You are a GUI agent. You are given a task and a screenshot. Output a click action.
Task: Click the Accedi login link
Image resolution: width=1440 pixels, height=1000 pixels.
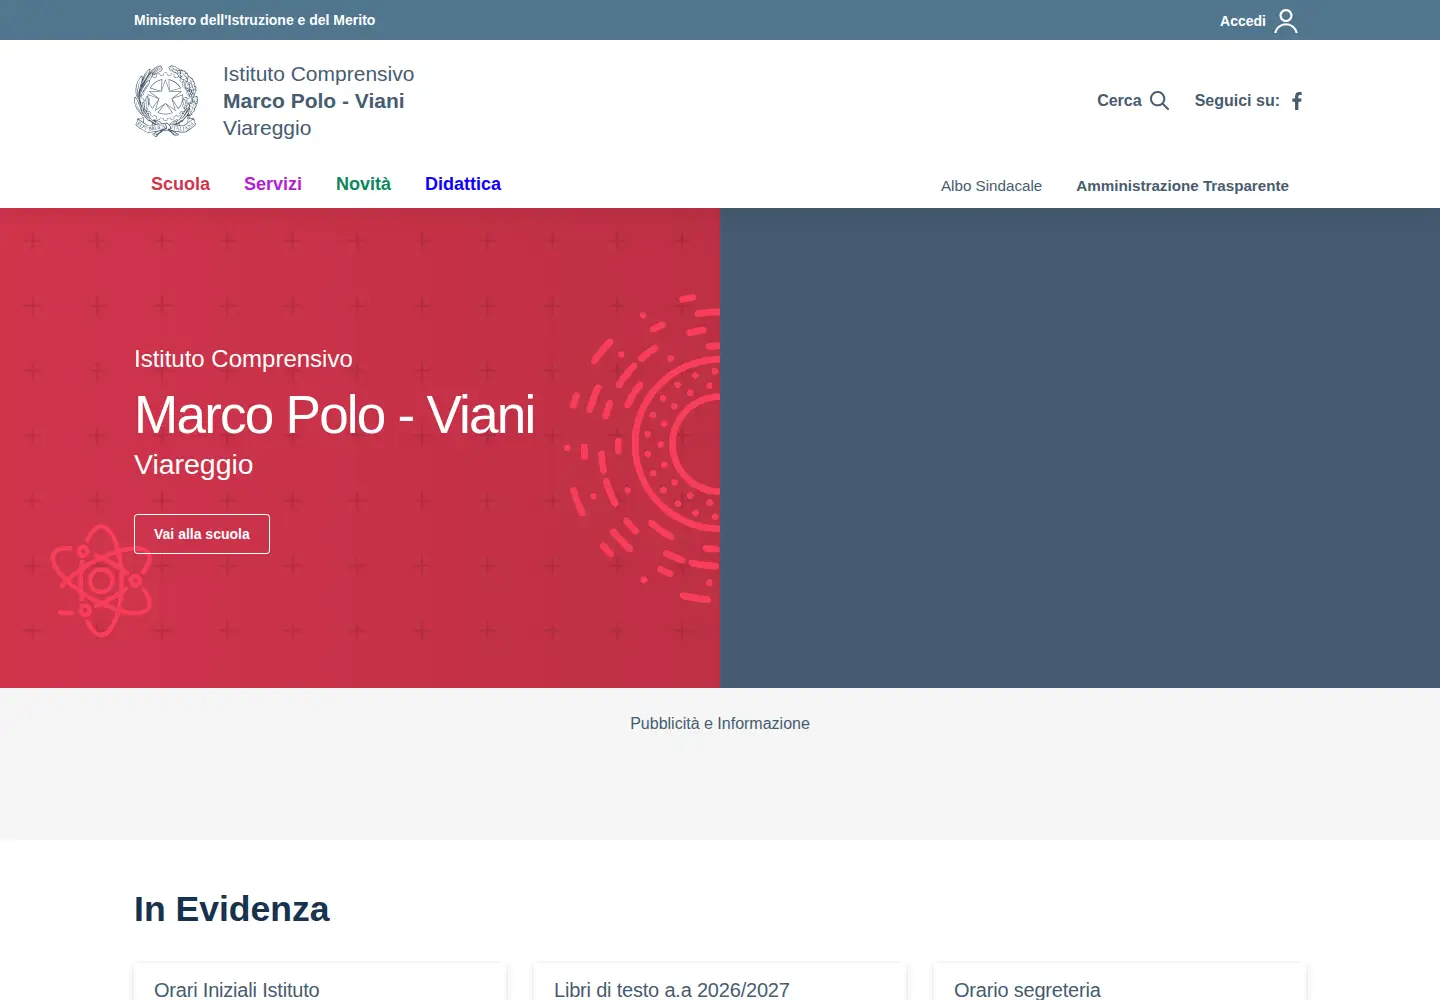(1243, 21)
